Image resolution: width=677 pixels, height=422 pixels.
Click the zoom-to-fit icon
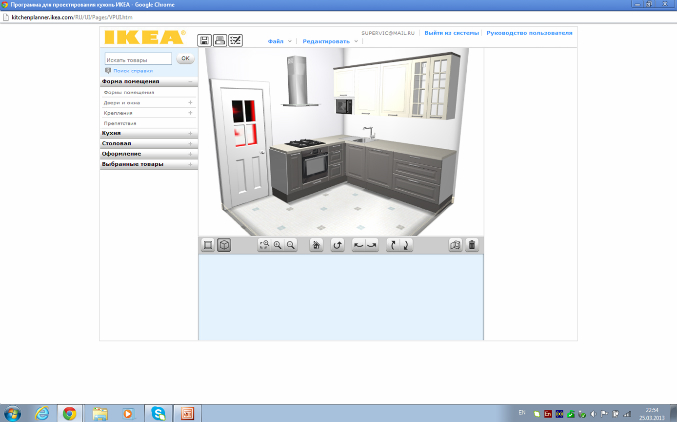(x=264, y=245)
